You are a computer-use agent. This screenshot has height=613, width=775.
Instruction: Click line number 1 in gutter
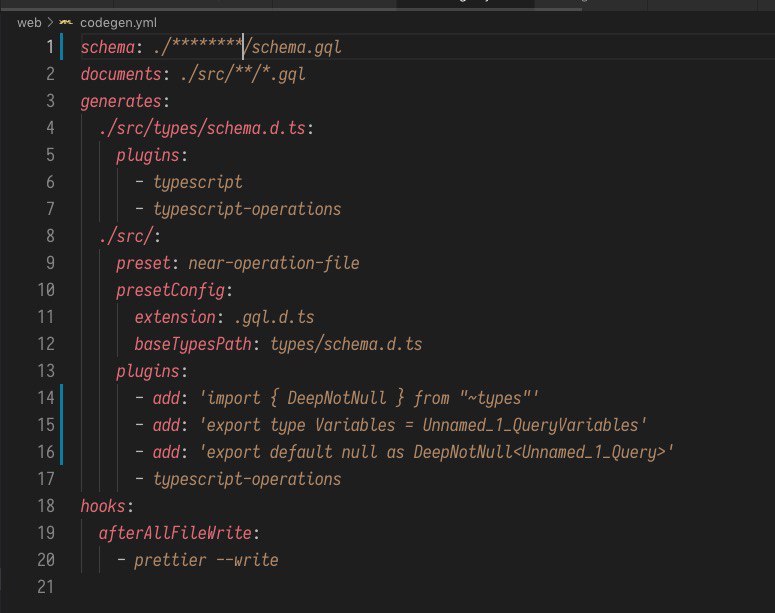coord(50,47)
